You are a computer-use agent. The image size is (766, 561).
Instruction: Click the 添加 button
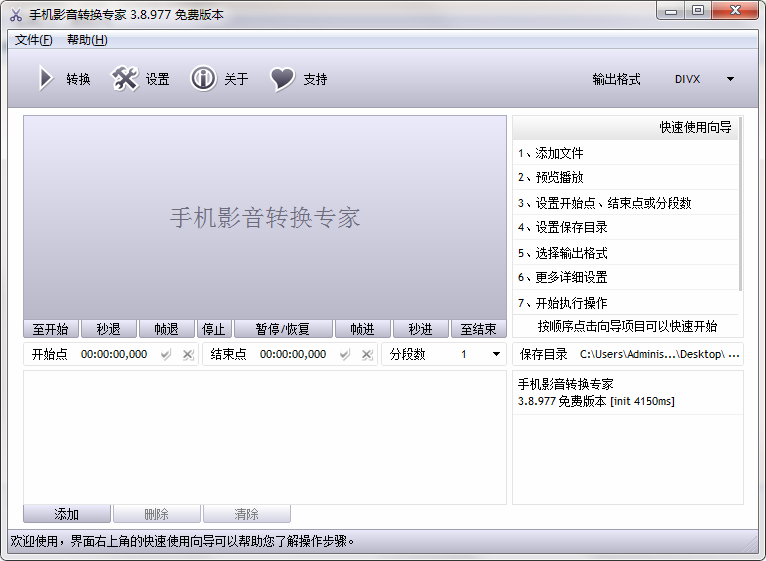tap(67, 514)
